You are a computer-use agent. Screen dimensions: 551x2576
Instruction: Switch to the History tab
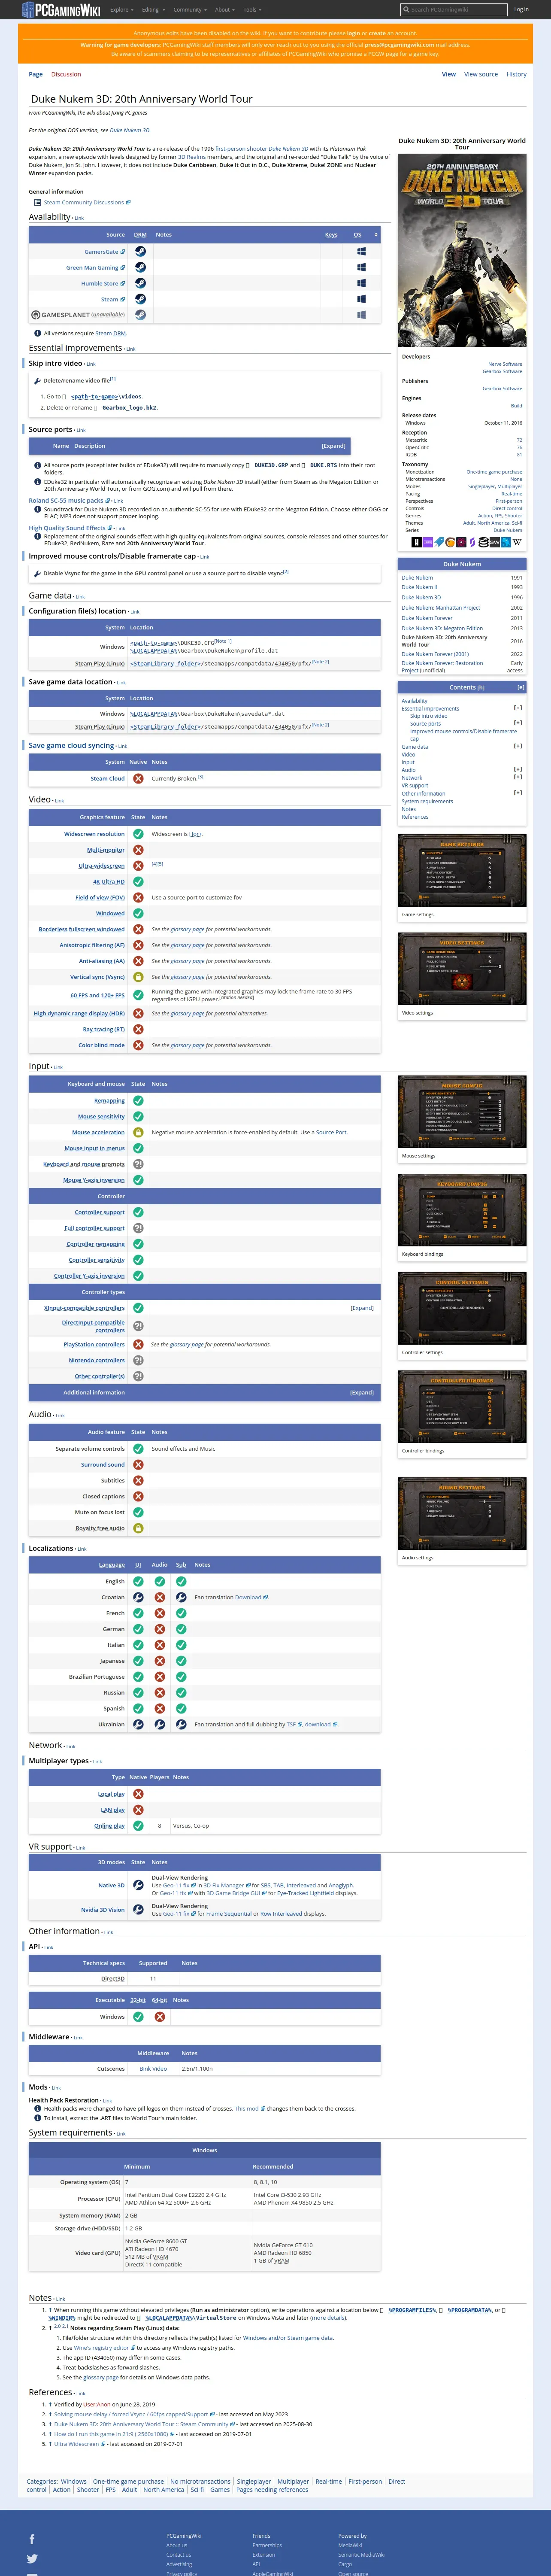pos(516,74)
